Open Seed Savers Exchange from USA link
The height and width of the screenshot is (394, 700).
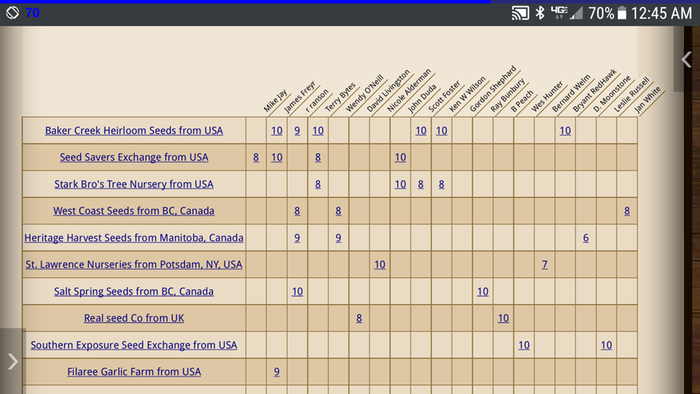tap(134, 157)
